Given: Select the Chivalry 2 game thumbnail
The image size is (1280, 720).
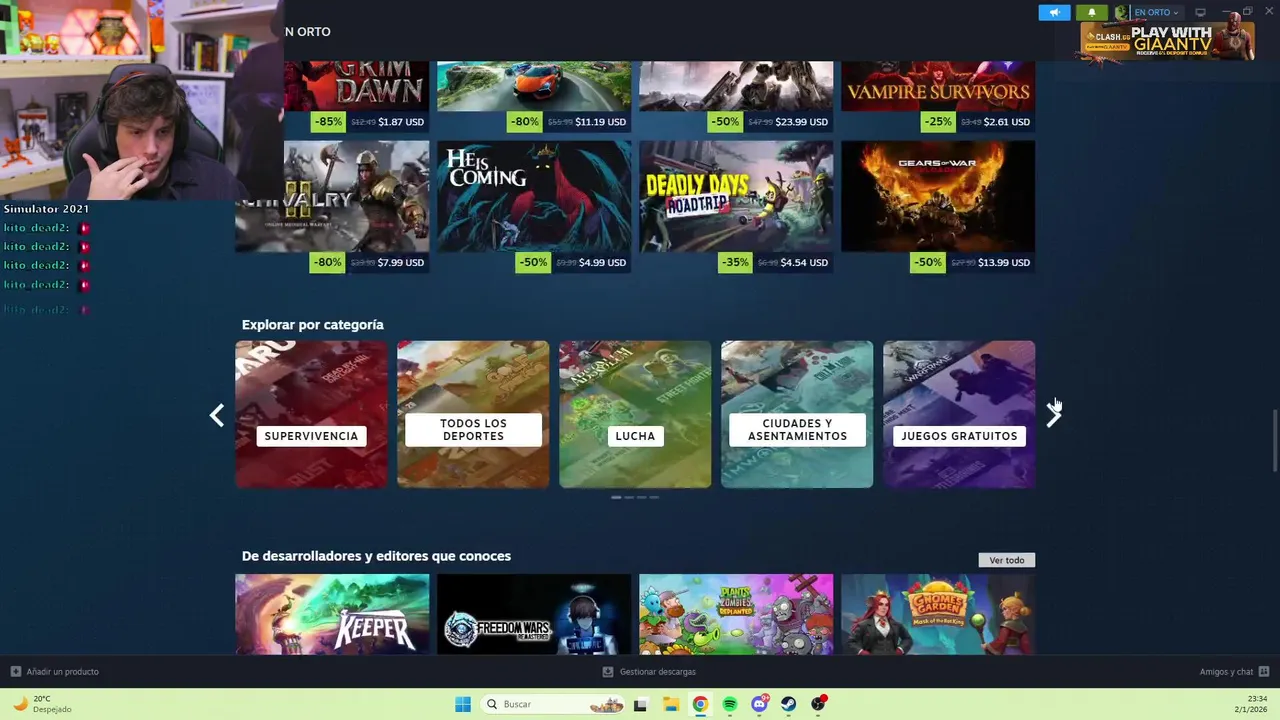Looking at the screenshot, I should click(332, 196).
